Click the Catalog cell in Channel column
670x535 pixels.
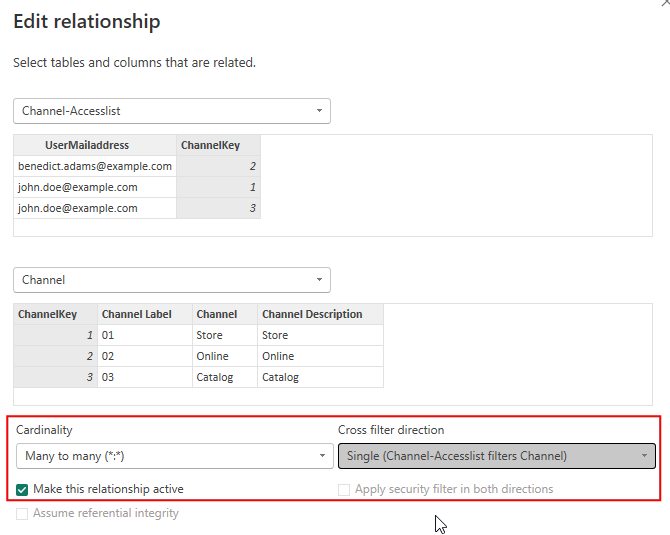tap(215, 377)
